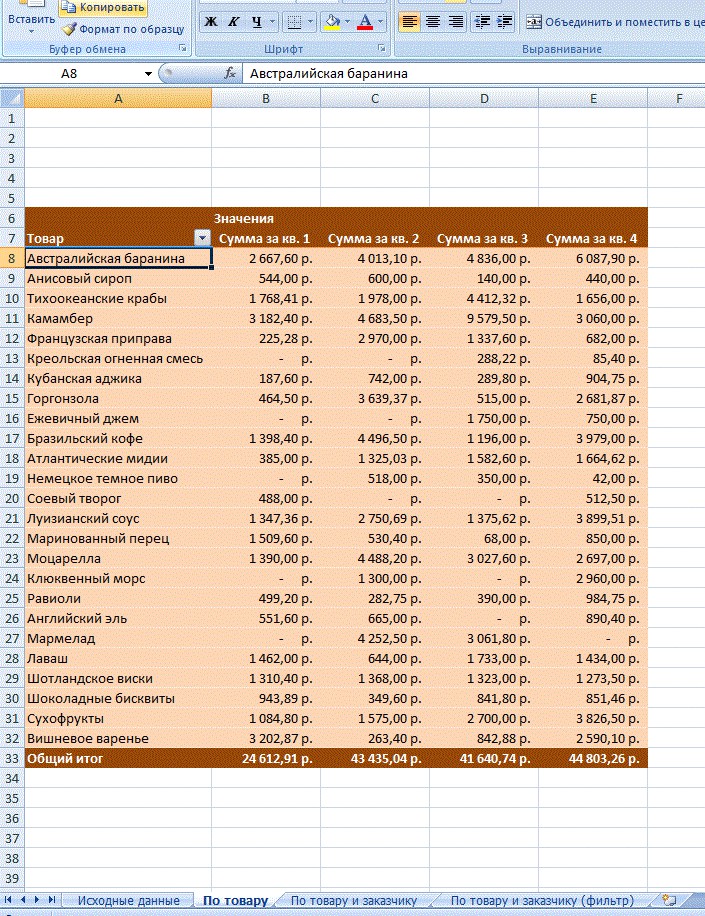The image size is (705, 916).
Task: Go to last sheet navigation arrow
Action: coord(51,900)
